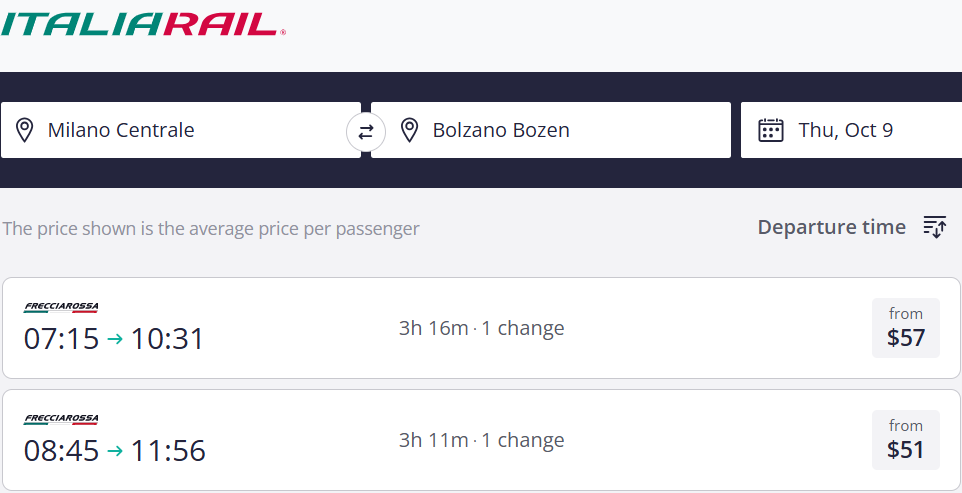Click Frecciarossa logo on 08:45 train
Screen dimensions: 962x493
coord(61,419)
